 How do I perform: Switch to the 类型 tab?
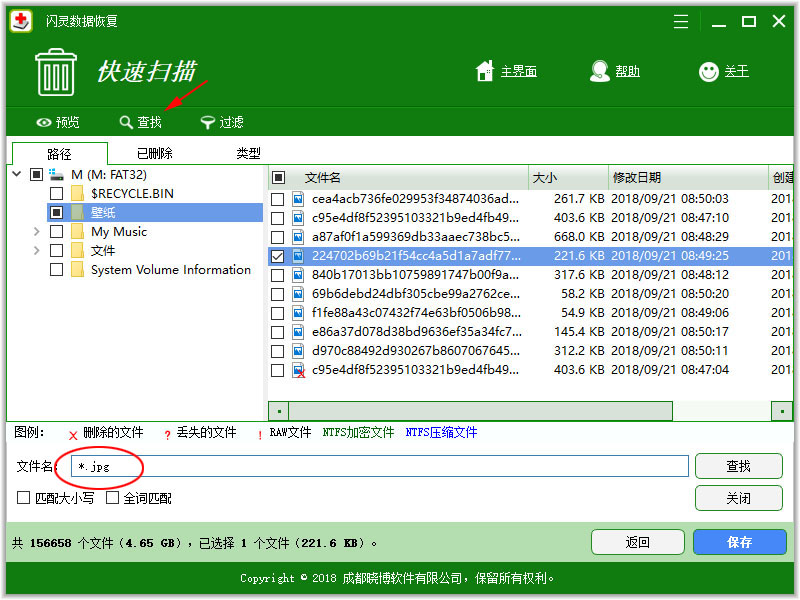[x=248, y=154]
